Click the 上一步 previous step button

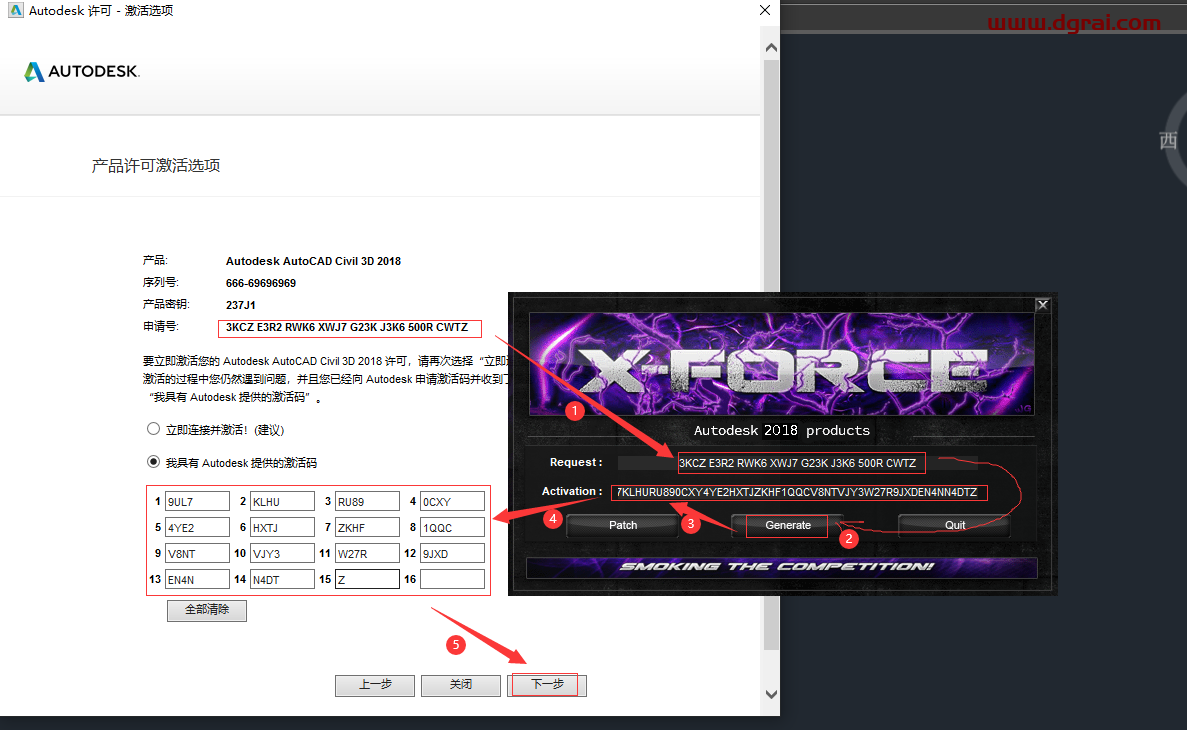tap(375, 685)
